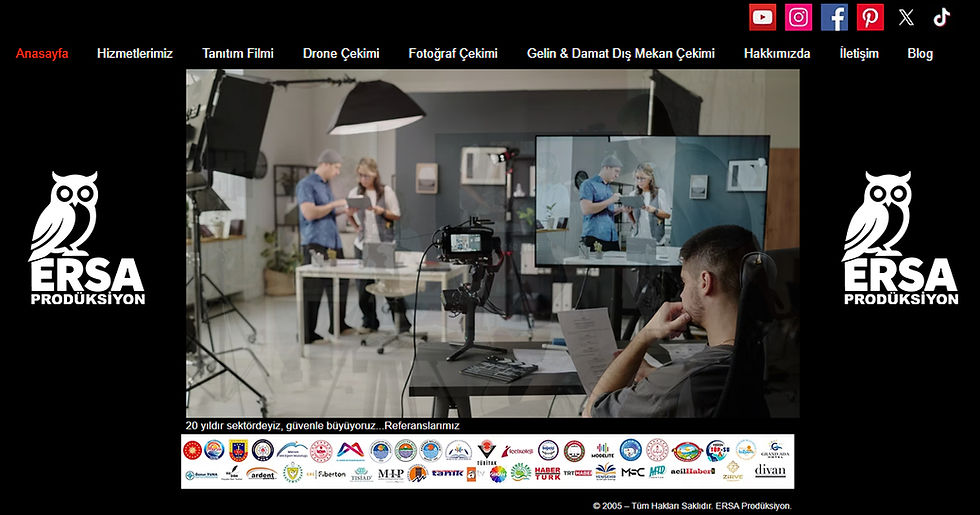The width and height of the screenshot is (980, 515).
Task: Click the right ERSA Prodüksiyon owl logo
Action: pos(900,238)
